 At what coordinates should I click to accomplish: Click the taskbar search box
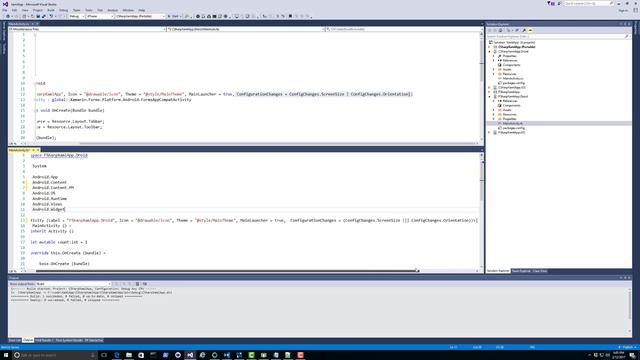pos(54,355)
